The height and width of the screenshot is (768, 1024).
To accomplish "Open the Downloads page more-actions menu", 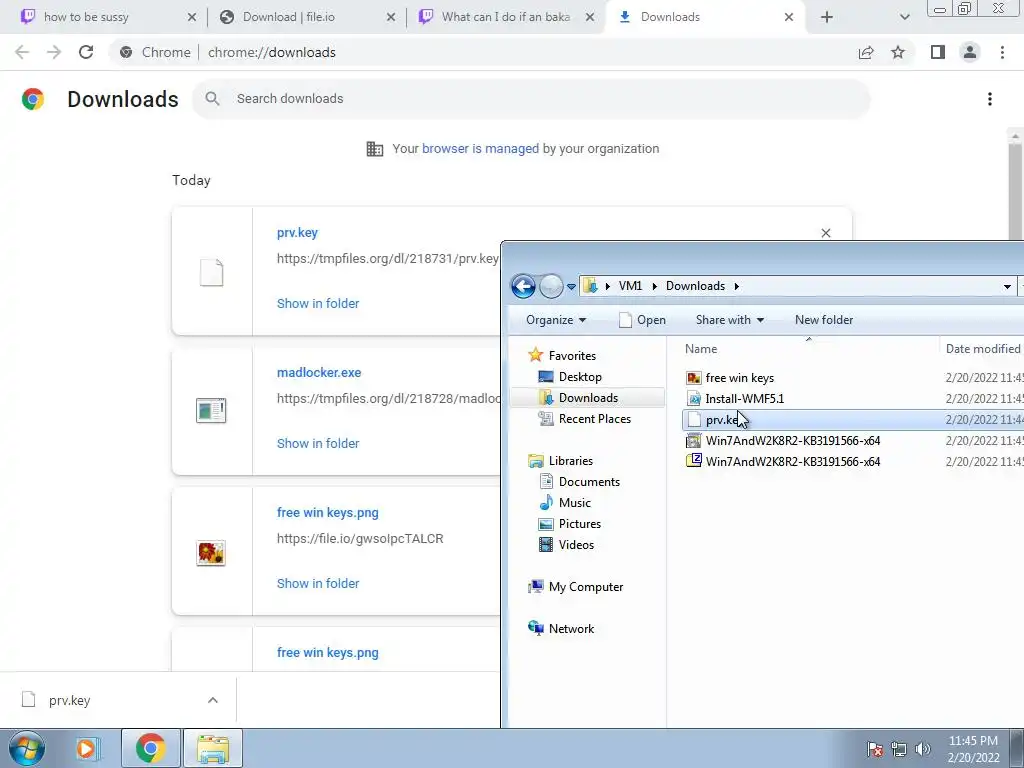I will 990,99.
